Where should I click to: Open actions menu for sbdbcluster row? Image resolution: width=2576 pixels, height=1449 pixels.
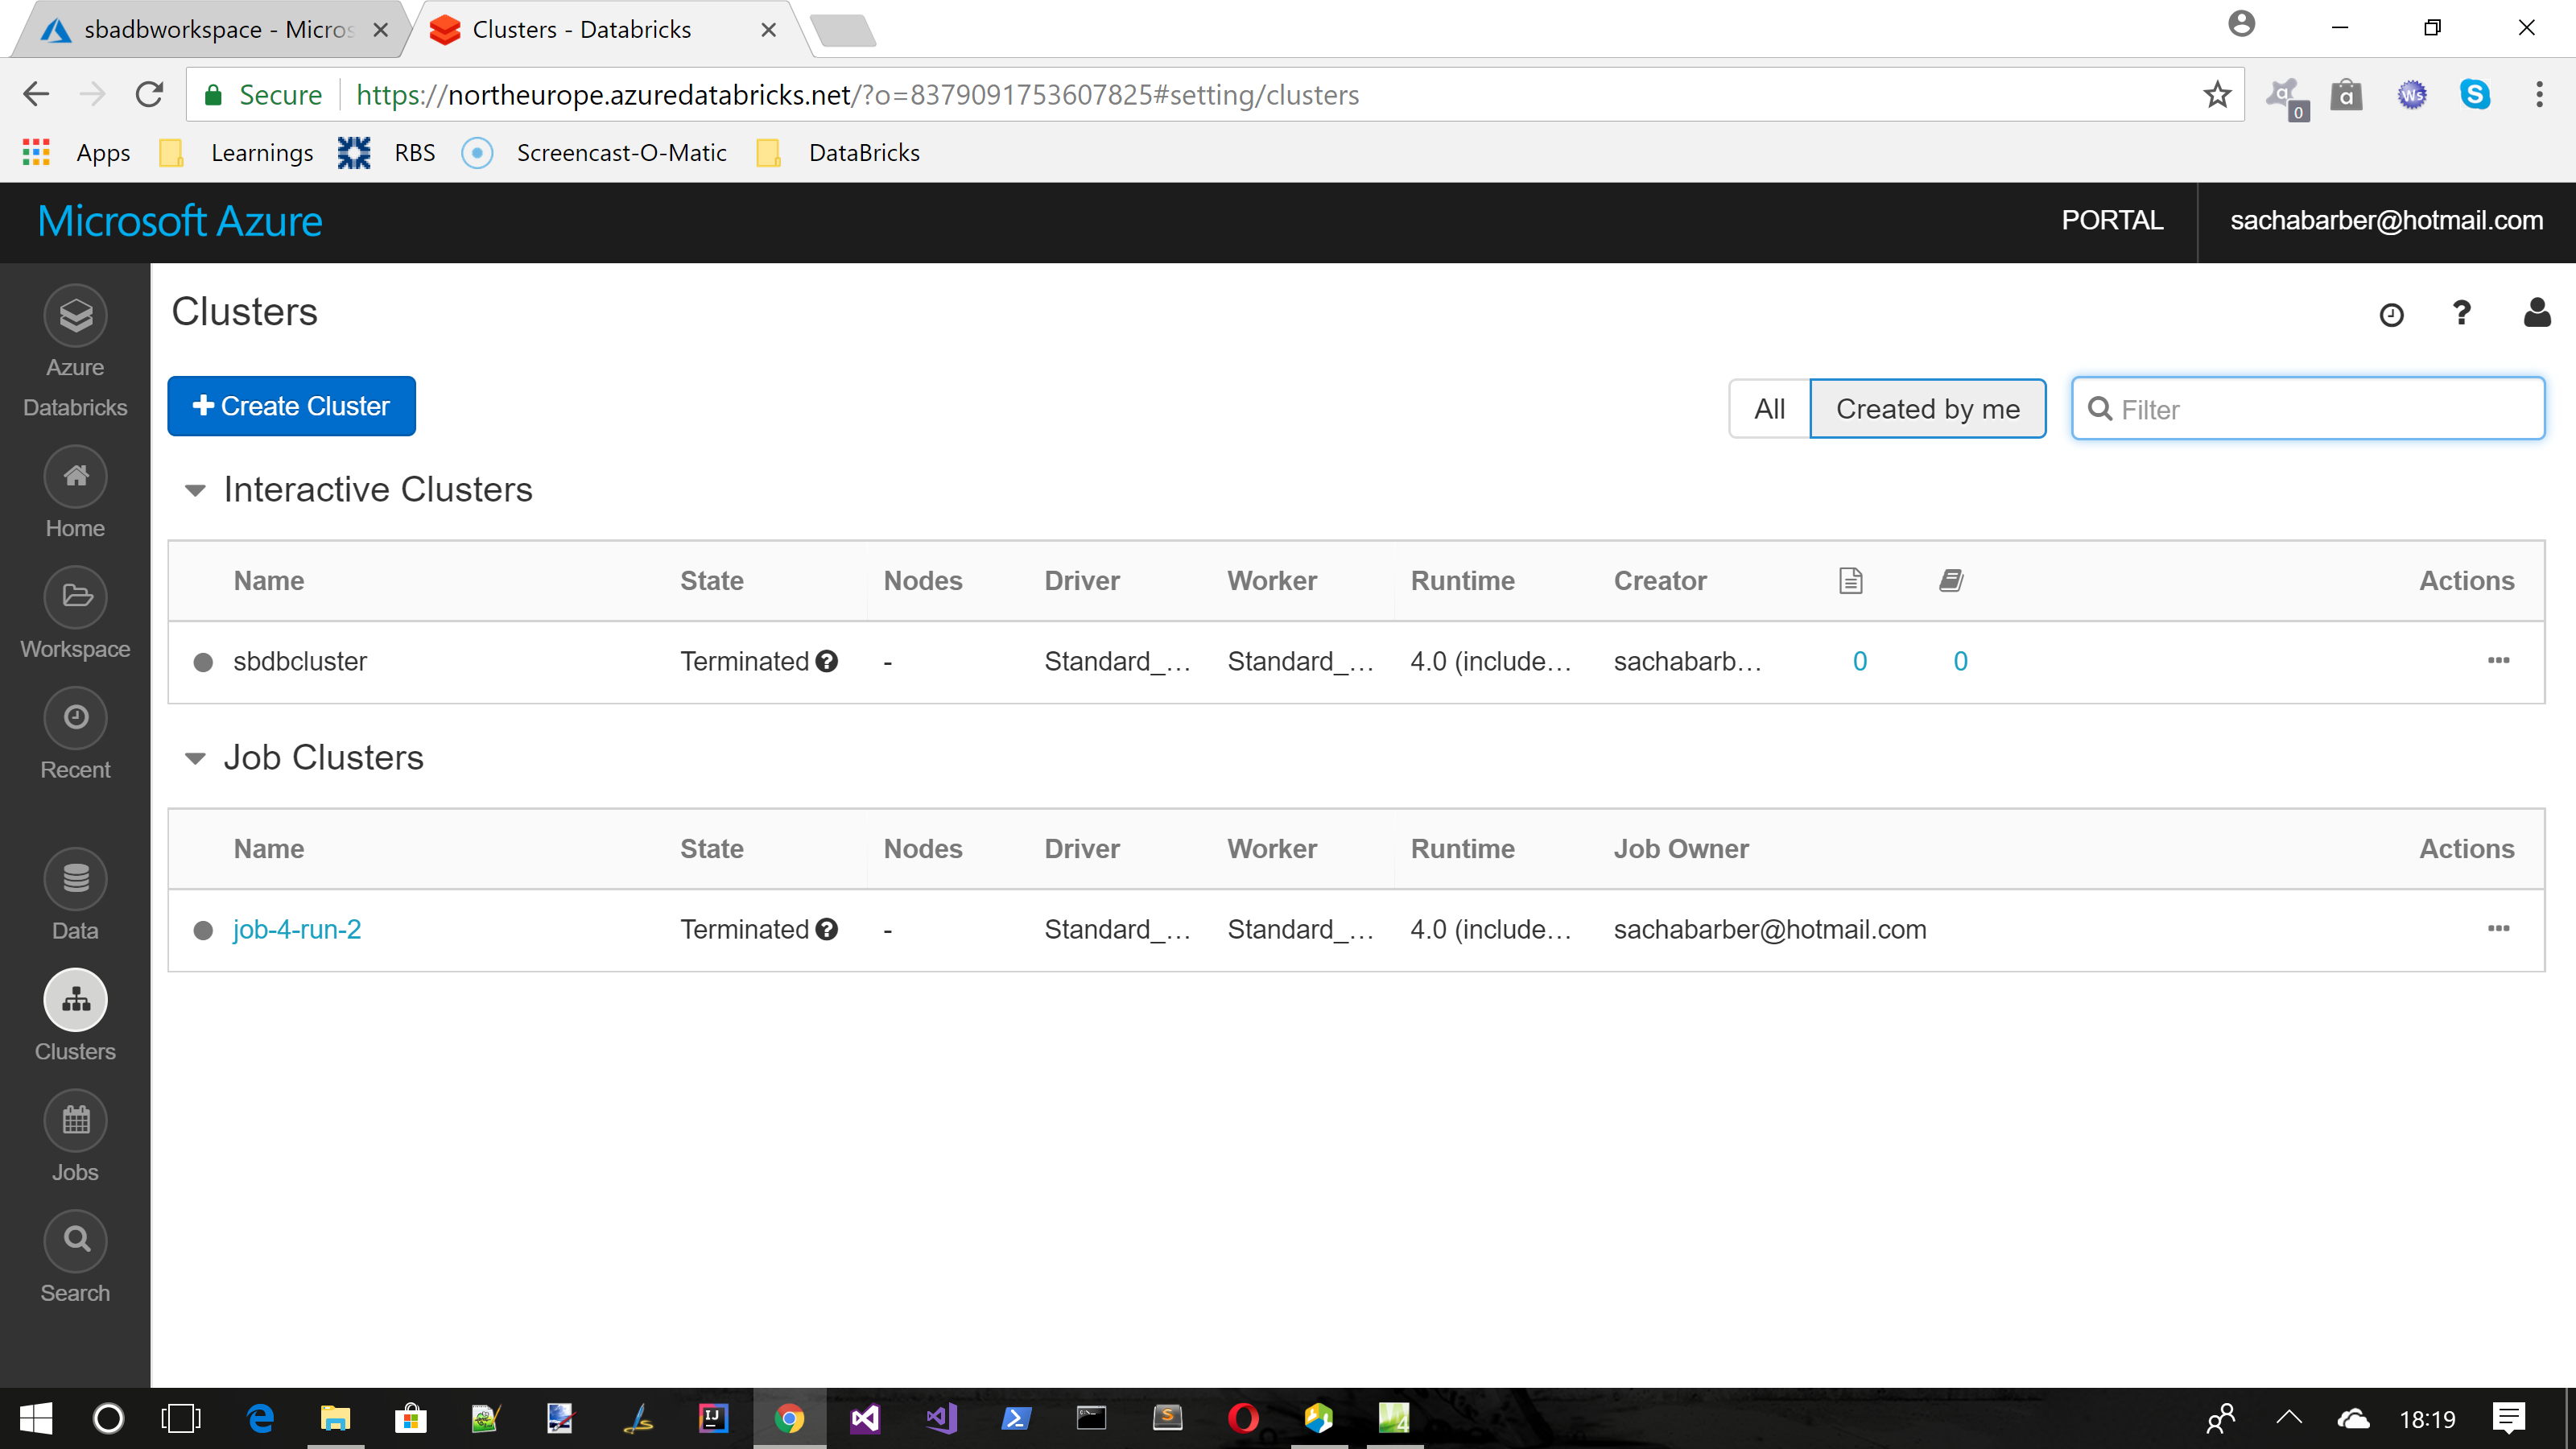tap(2498, 660)
